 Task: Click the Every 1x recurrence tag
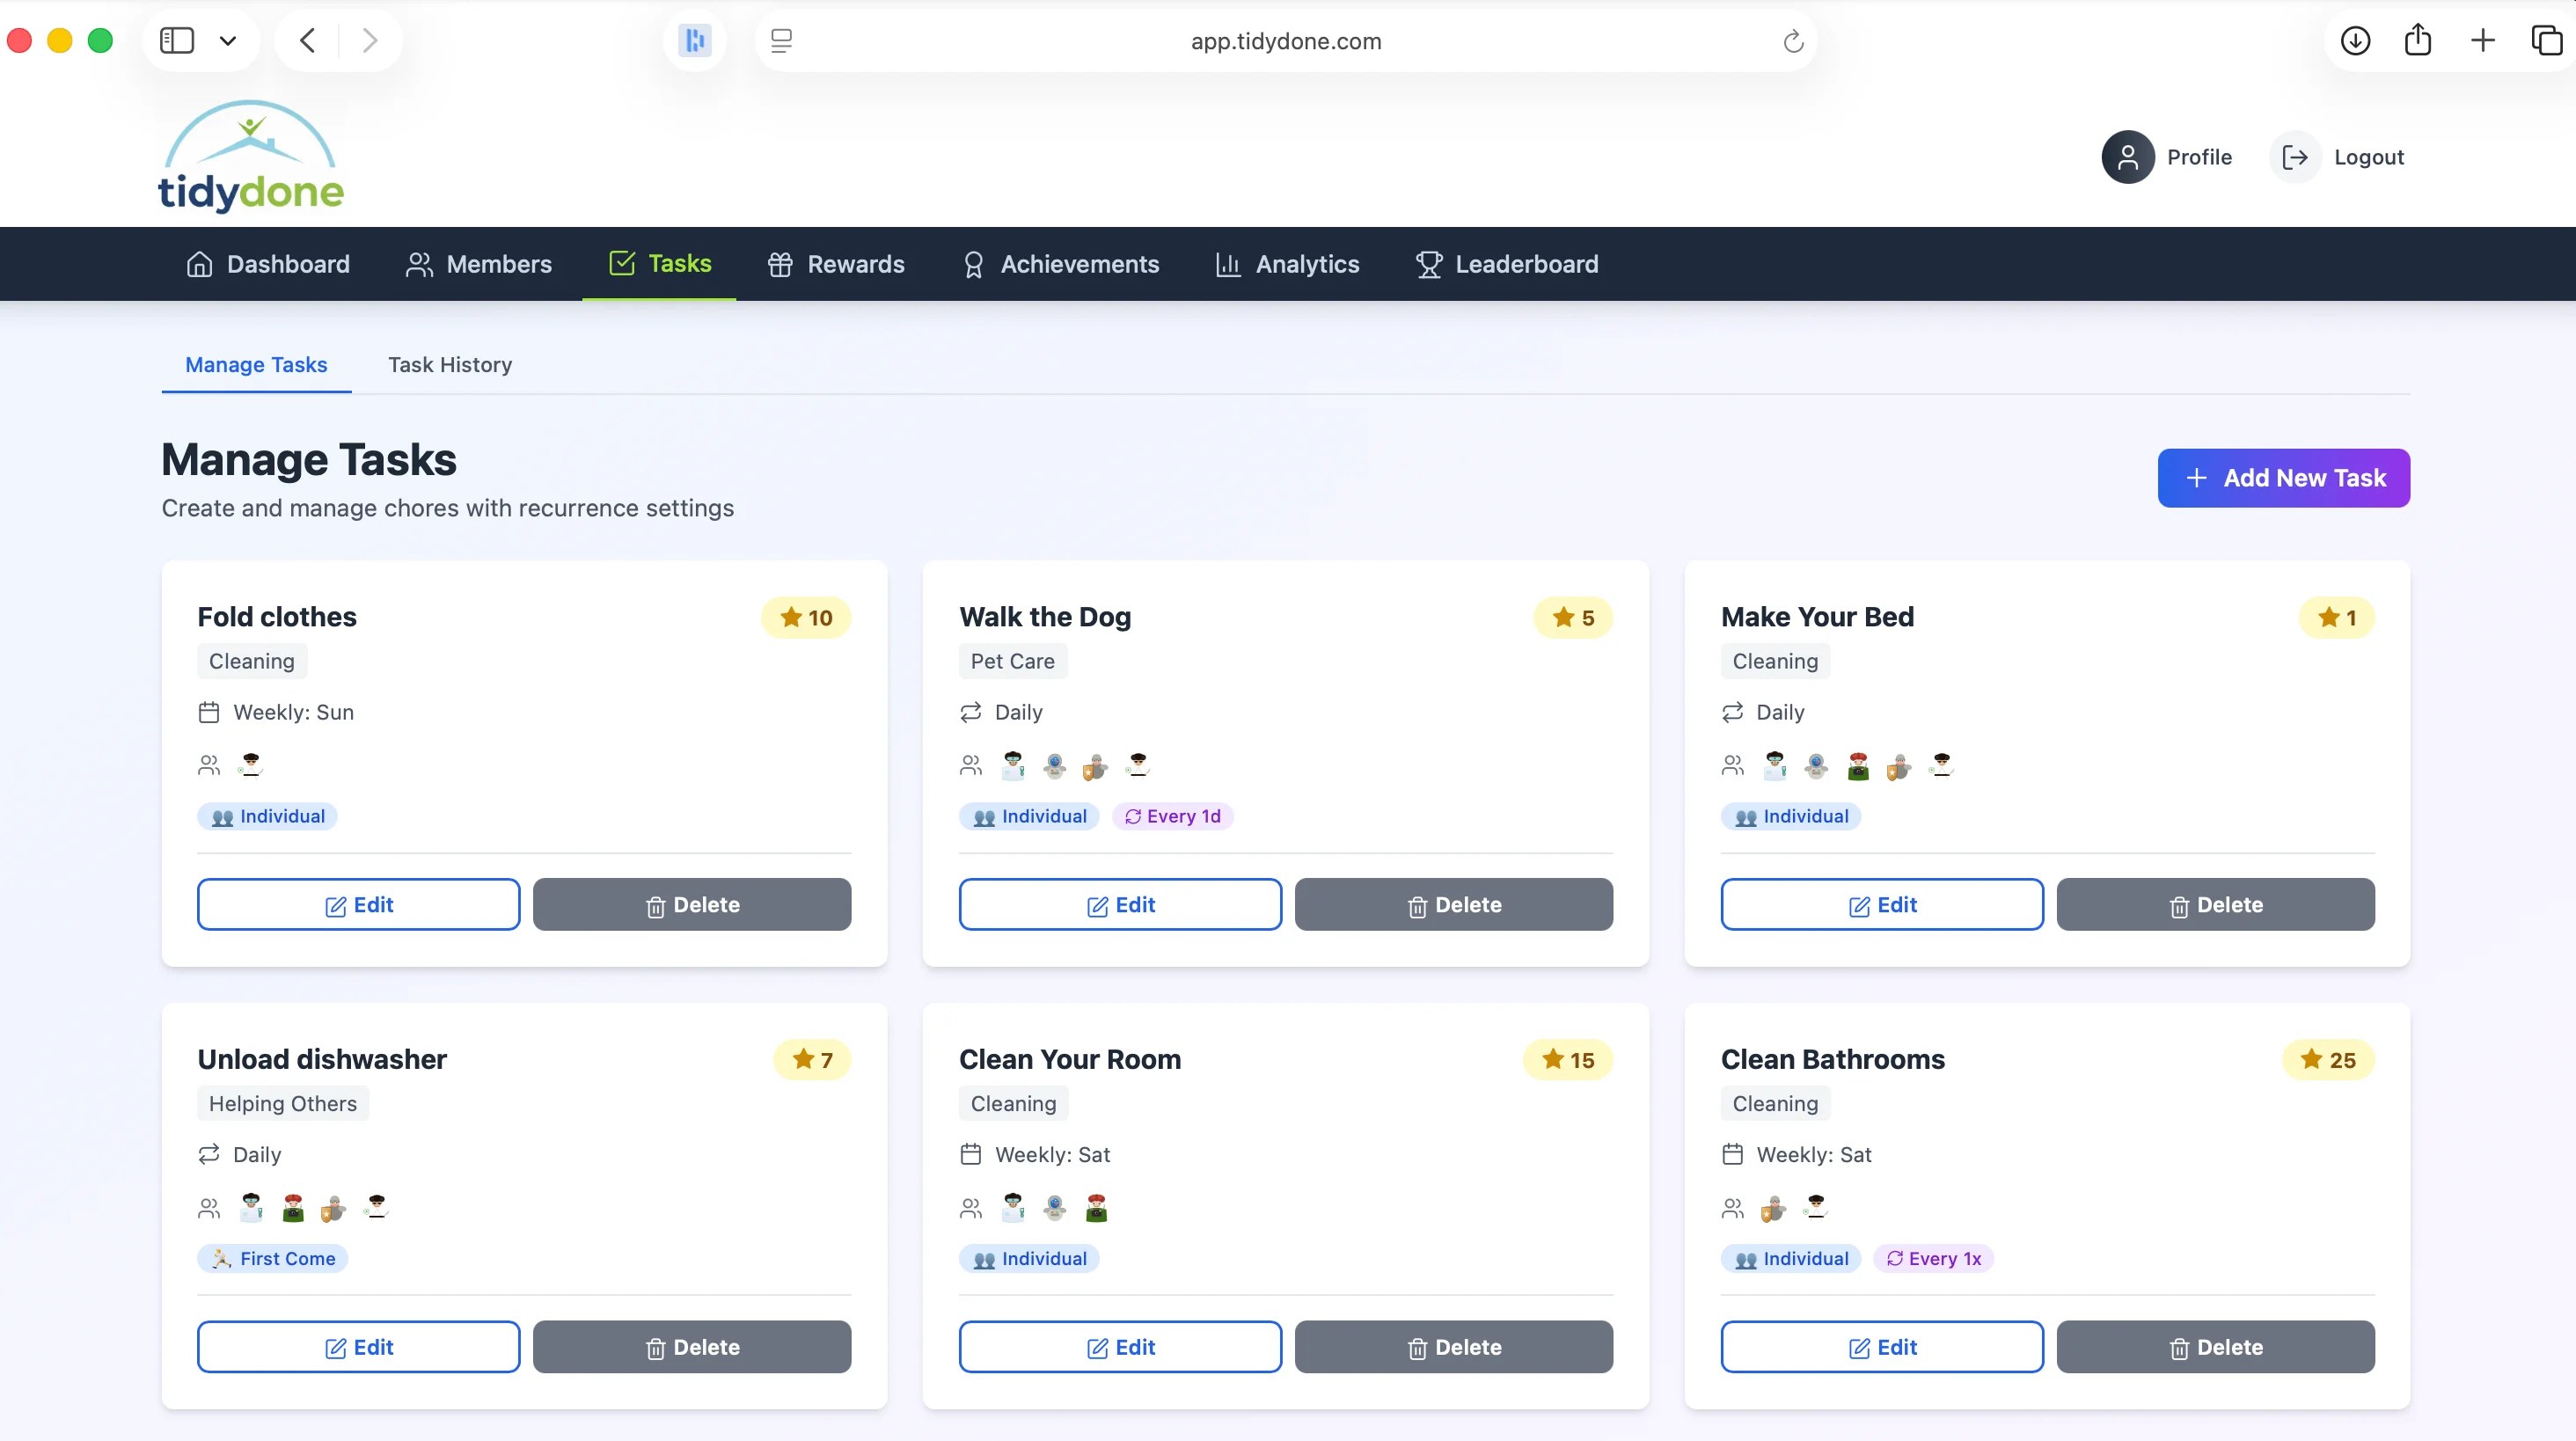1933,1259
